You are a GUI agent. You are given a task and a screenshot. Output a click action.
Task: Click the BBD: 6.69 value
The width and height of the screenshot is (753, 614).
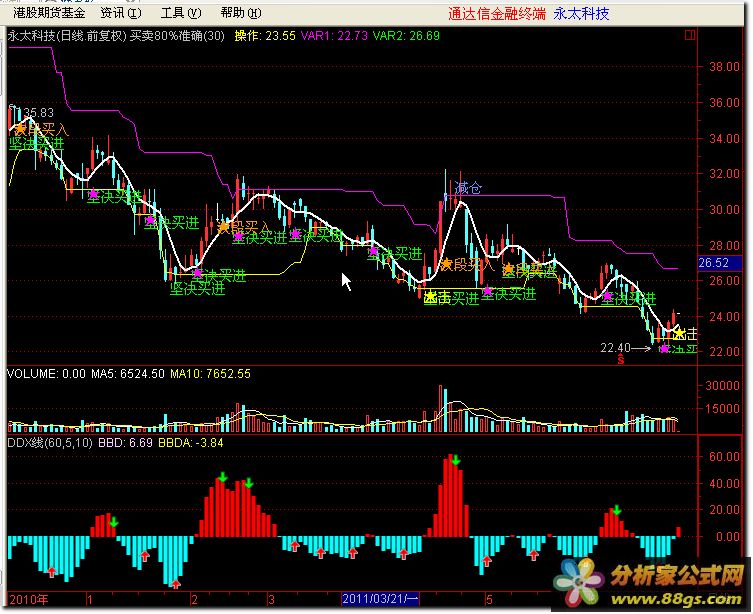pyautogui.click(x=125, y=443)
